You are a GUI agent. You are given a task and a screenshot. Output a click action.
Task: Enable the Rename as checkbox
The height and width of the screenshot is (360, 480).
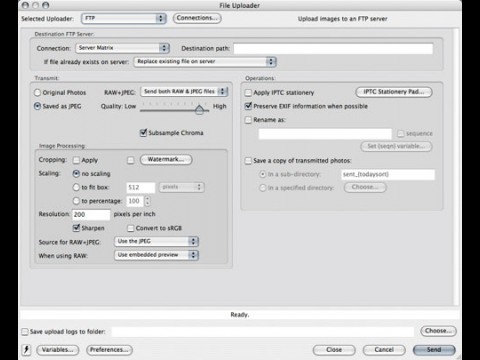(248, 120)
